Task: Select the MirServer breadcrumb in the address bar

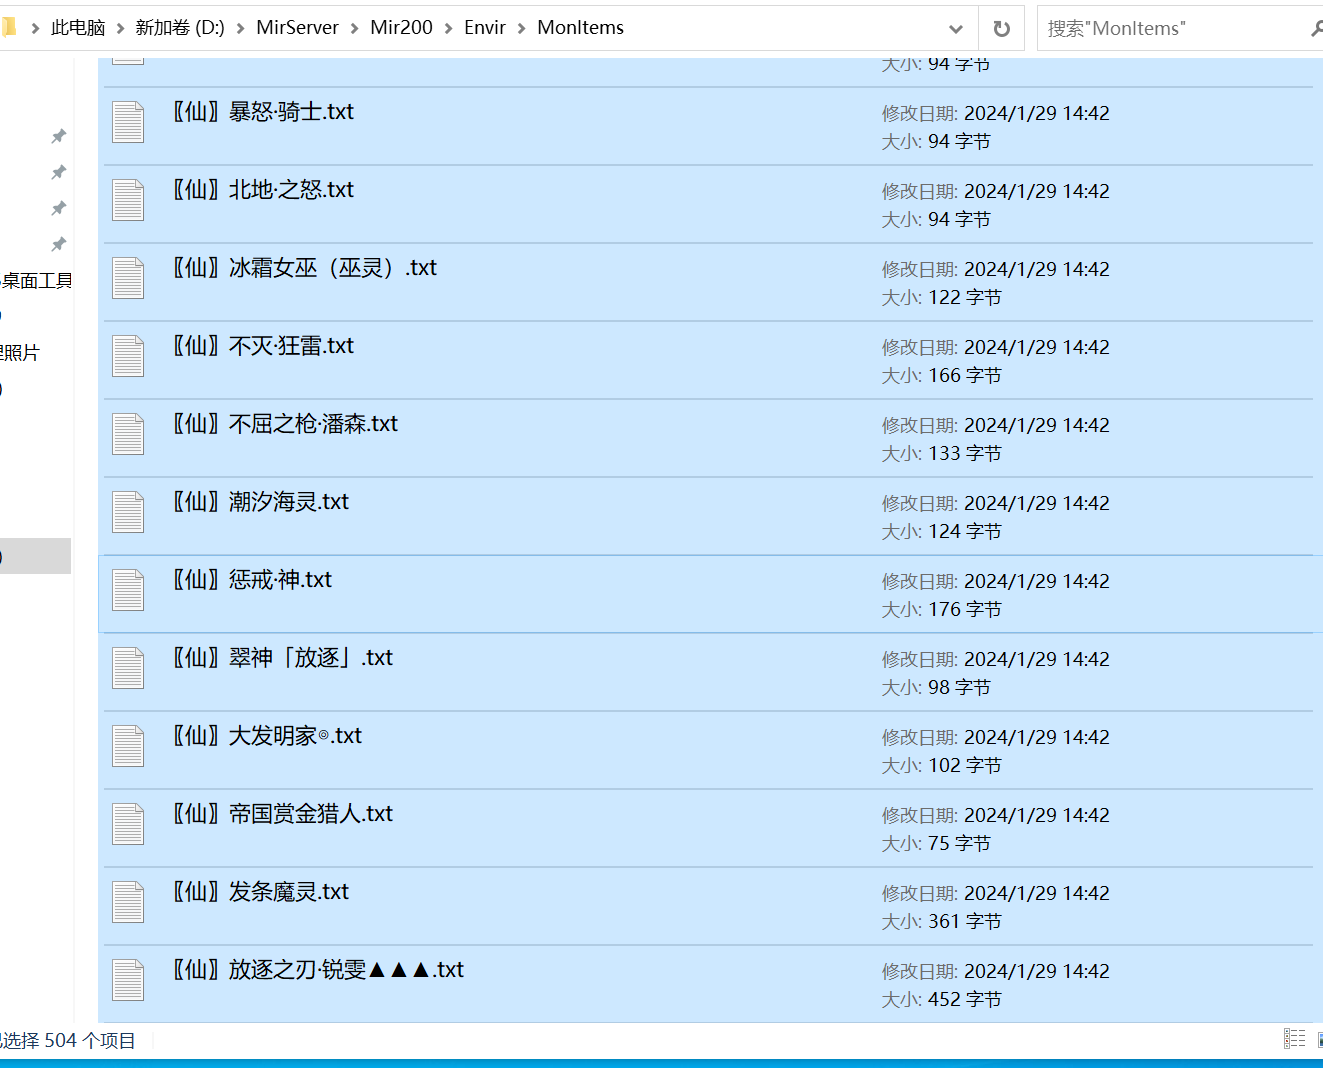Action: click(297, 28)
